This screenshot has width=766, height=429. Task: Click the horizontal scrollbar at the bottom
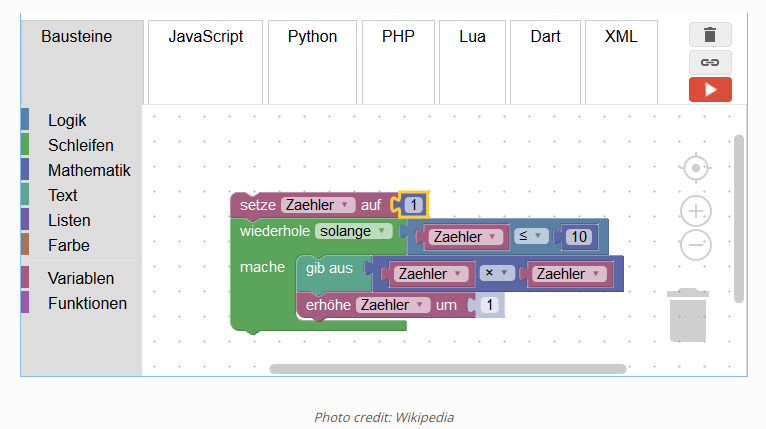pyautogui.click(x=447, y=369)
